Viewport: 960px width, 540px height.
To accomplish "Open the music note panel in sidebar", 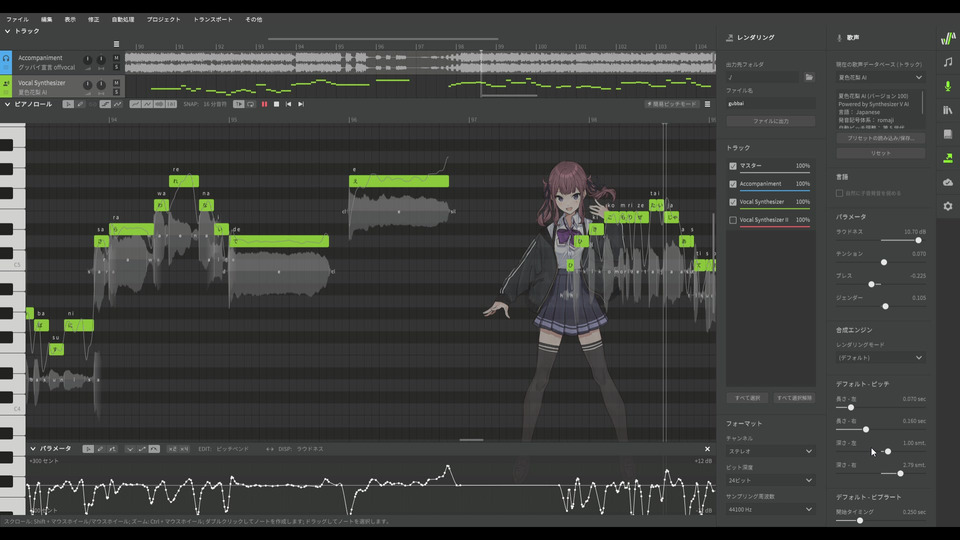I will click(x=947, y=62).
